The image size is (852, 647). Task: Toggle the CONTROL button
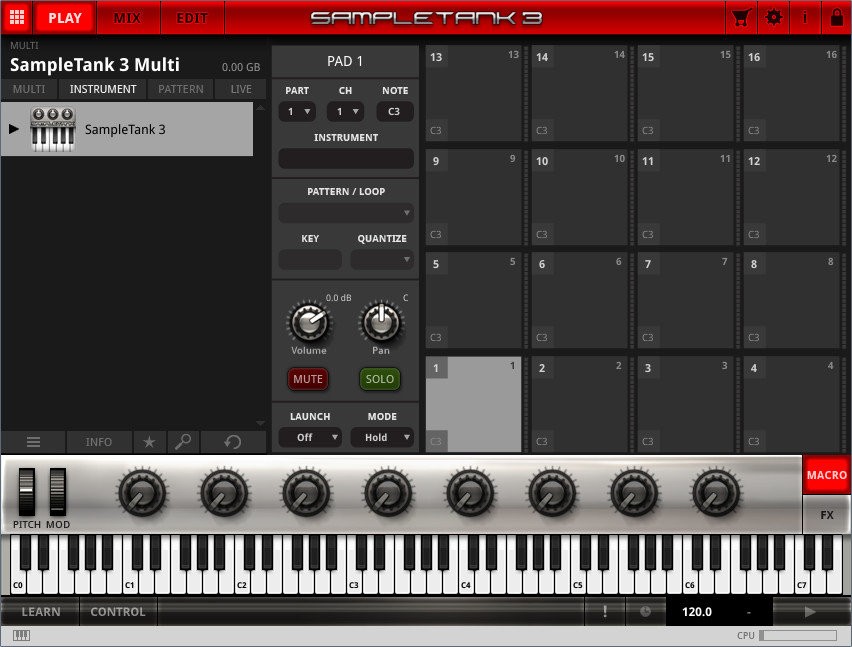(118, 612)
